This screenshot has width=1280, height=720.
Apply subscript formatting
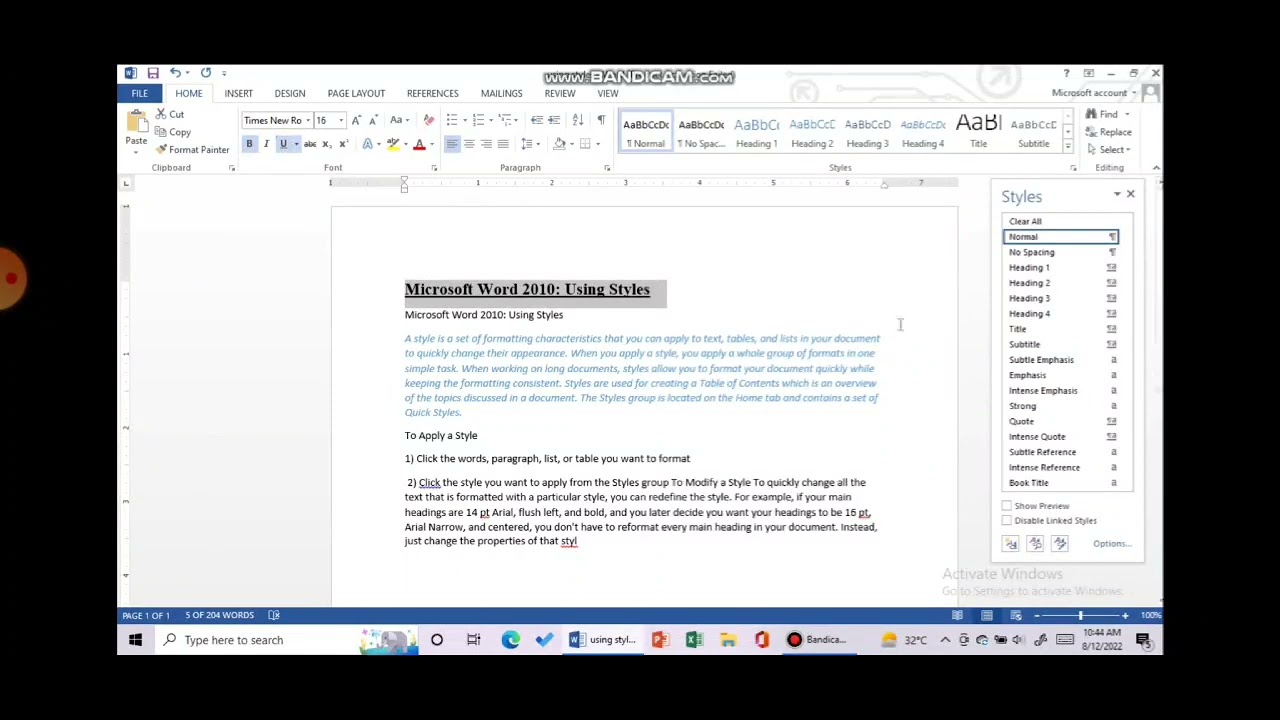pyautogui.click(x=327, y=144)
